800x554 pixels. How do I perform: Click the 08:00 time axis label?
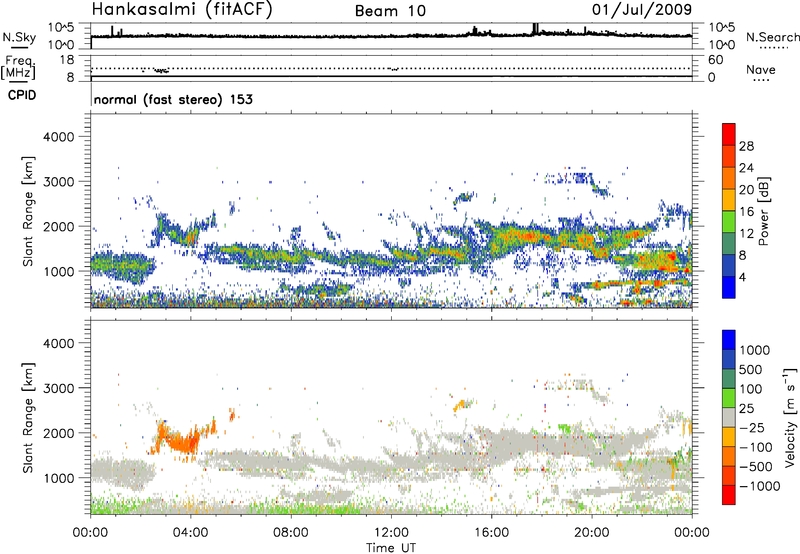291,533
